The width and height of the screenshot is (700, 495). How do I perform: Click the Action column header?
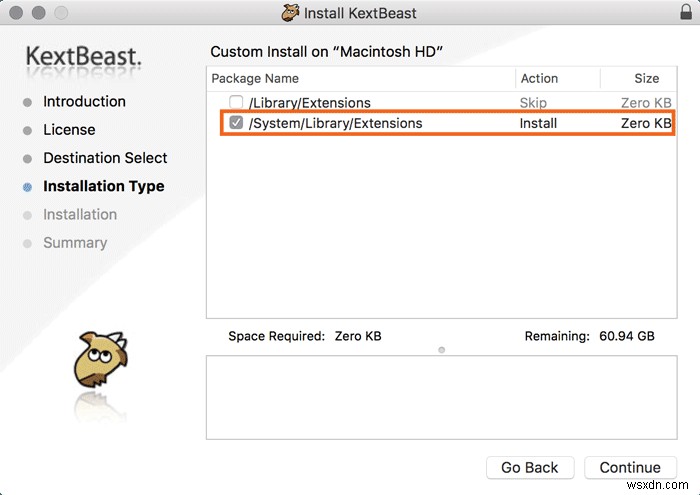coord(539,78)
